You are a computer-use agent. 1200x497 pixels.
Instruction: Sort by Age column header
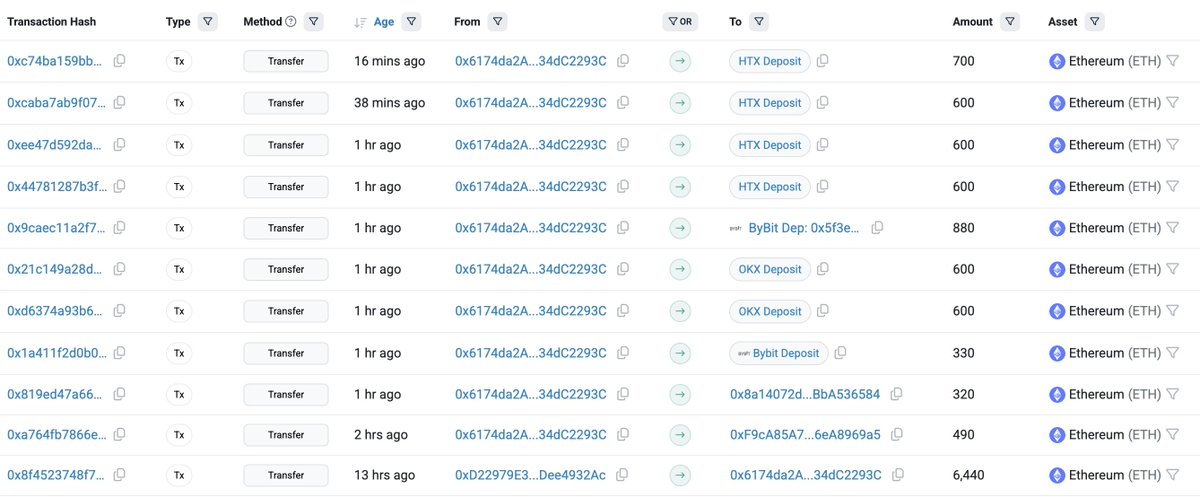(x=384, y=21)
